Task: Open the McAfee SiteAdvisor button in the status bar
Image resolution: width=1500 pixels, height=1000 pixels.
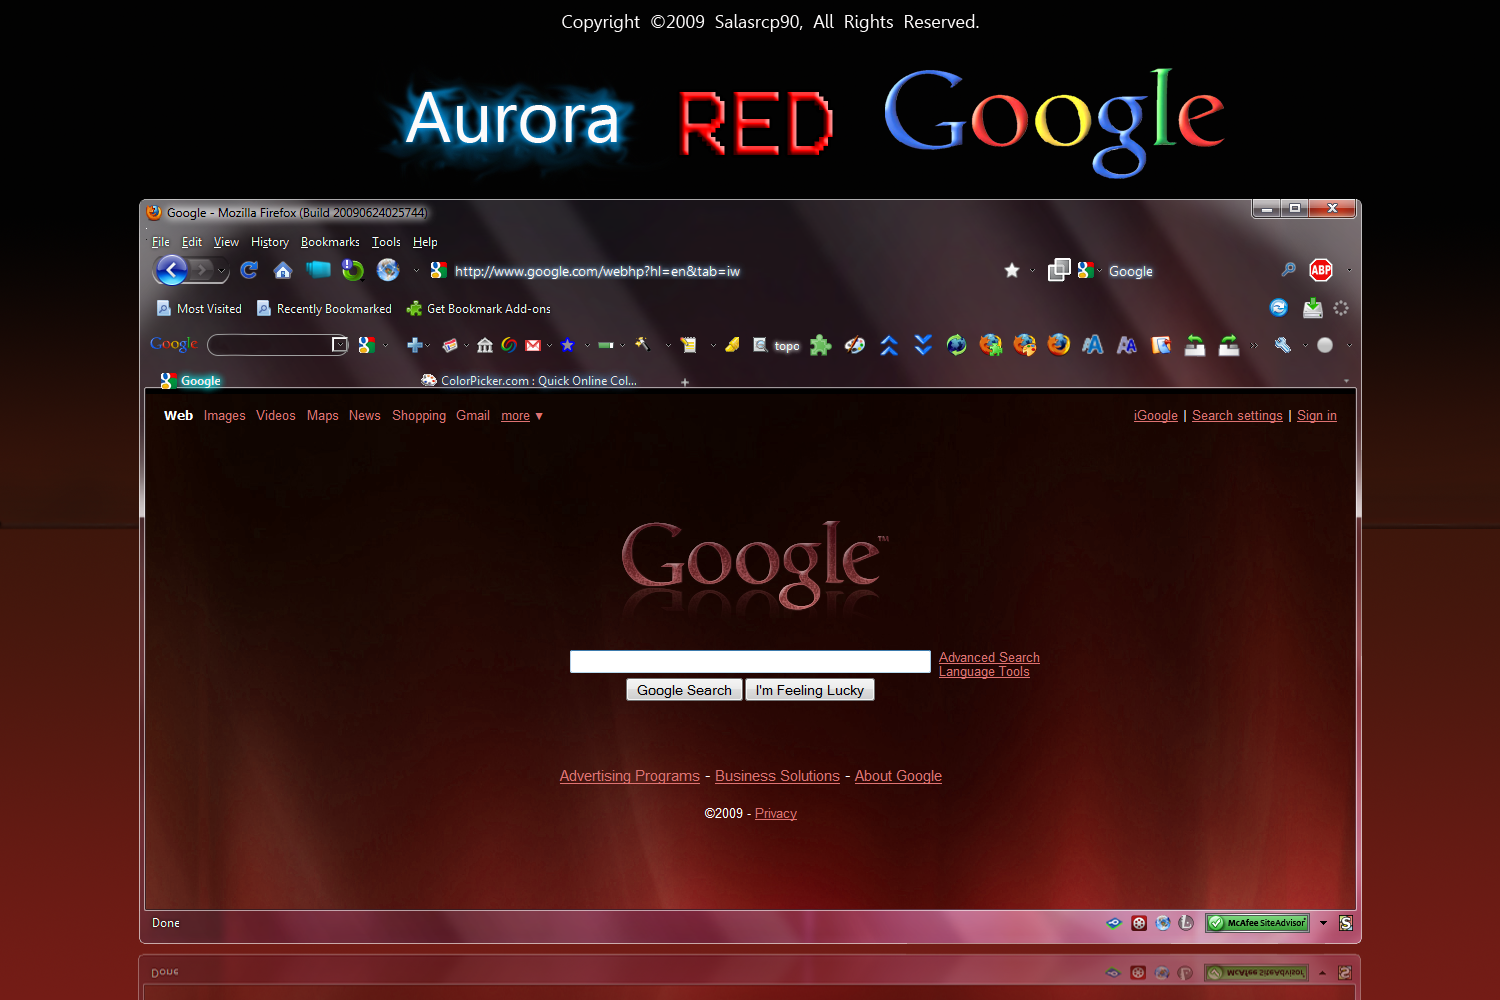Action: coord(1256,922)
